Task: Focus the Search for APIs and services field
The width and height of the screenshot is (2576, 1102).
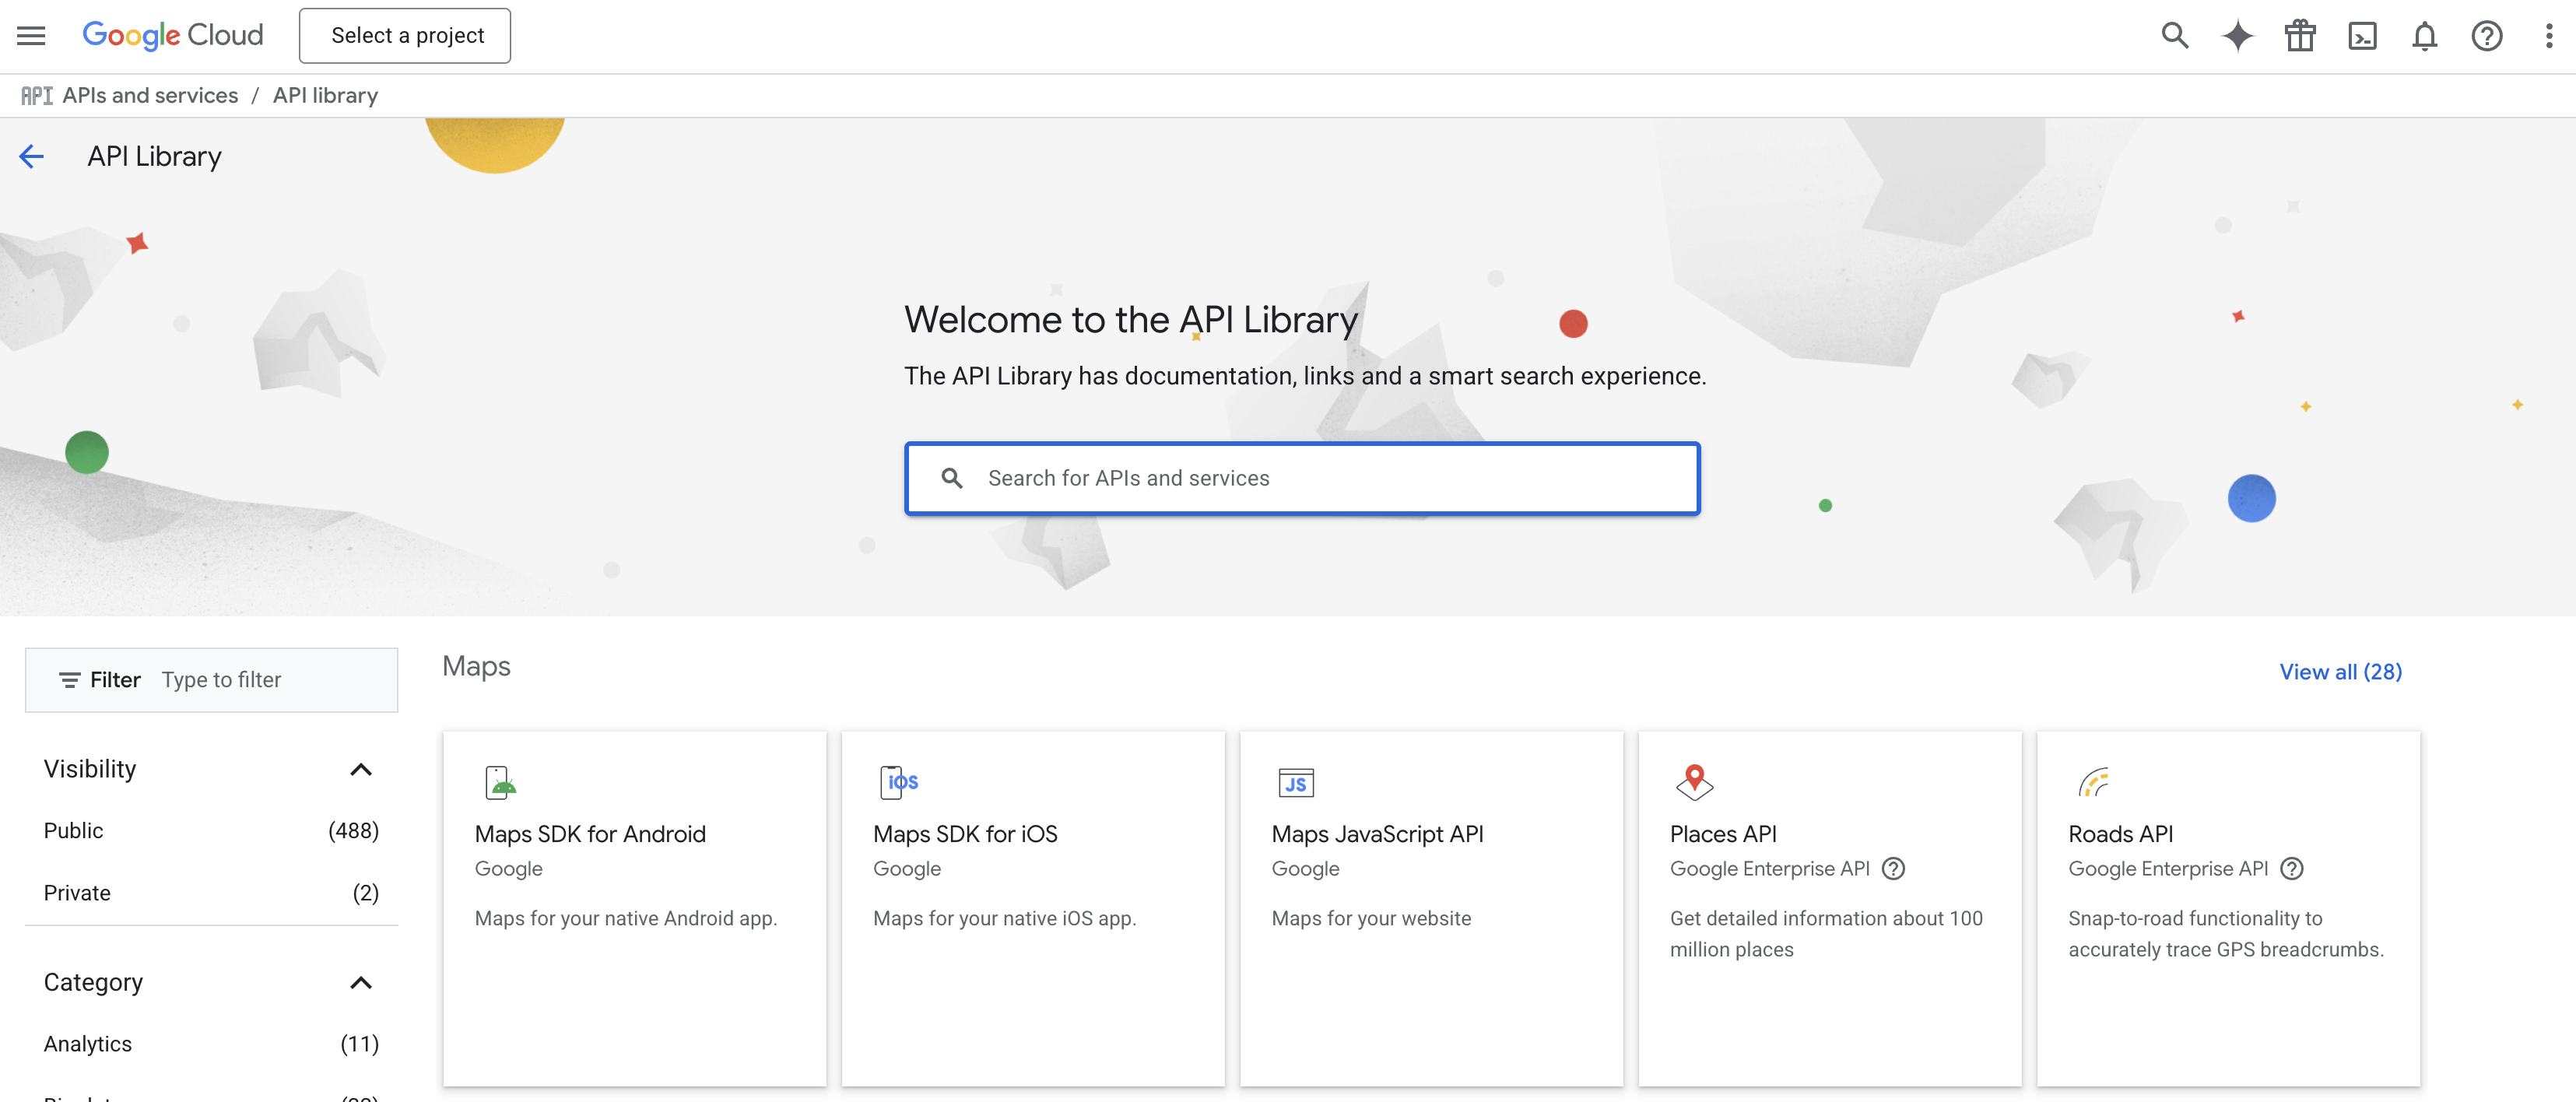Action: 1302,479
